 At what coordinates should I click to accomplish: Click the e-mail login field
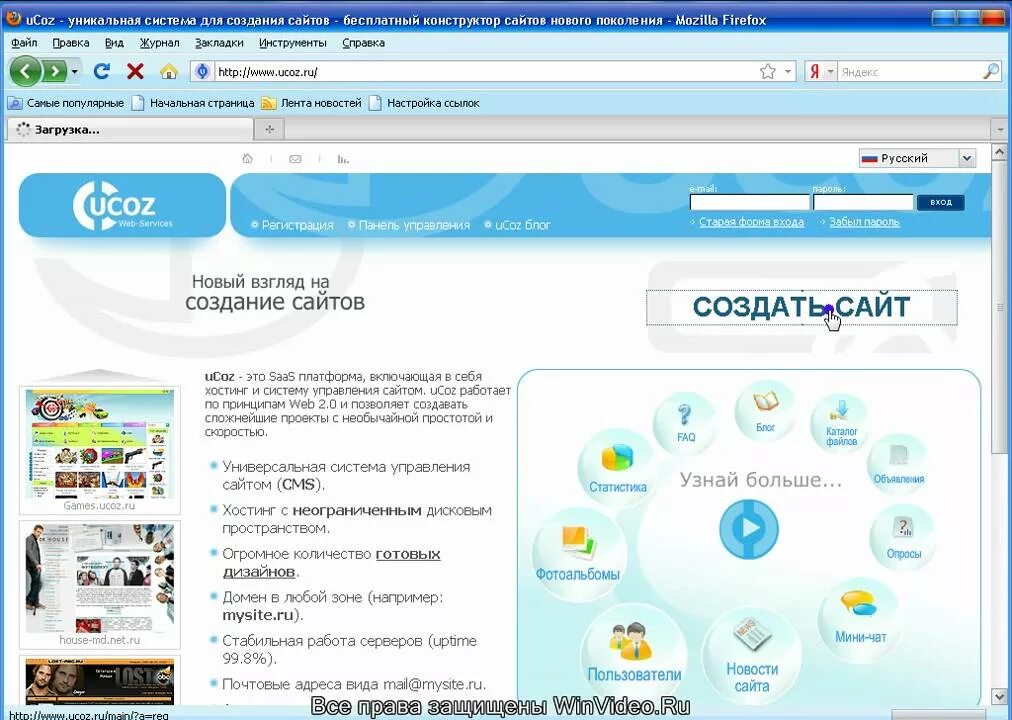click(x=749, y=203)
